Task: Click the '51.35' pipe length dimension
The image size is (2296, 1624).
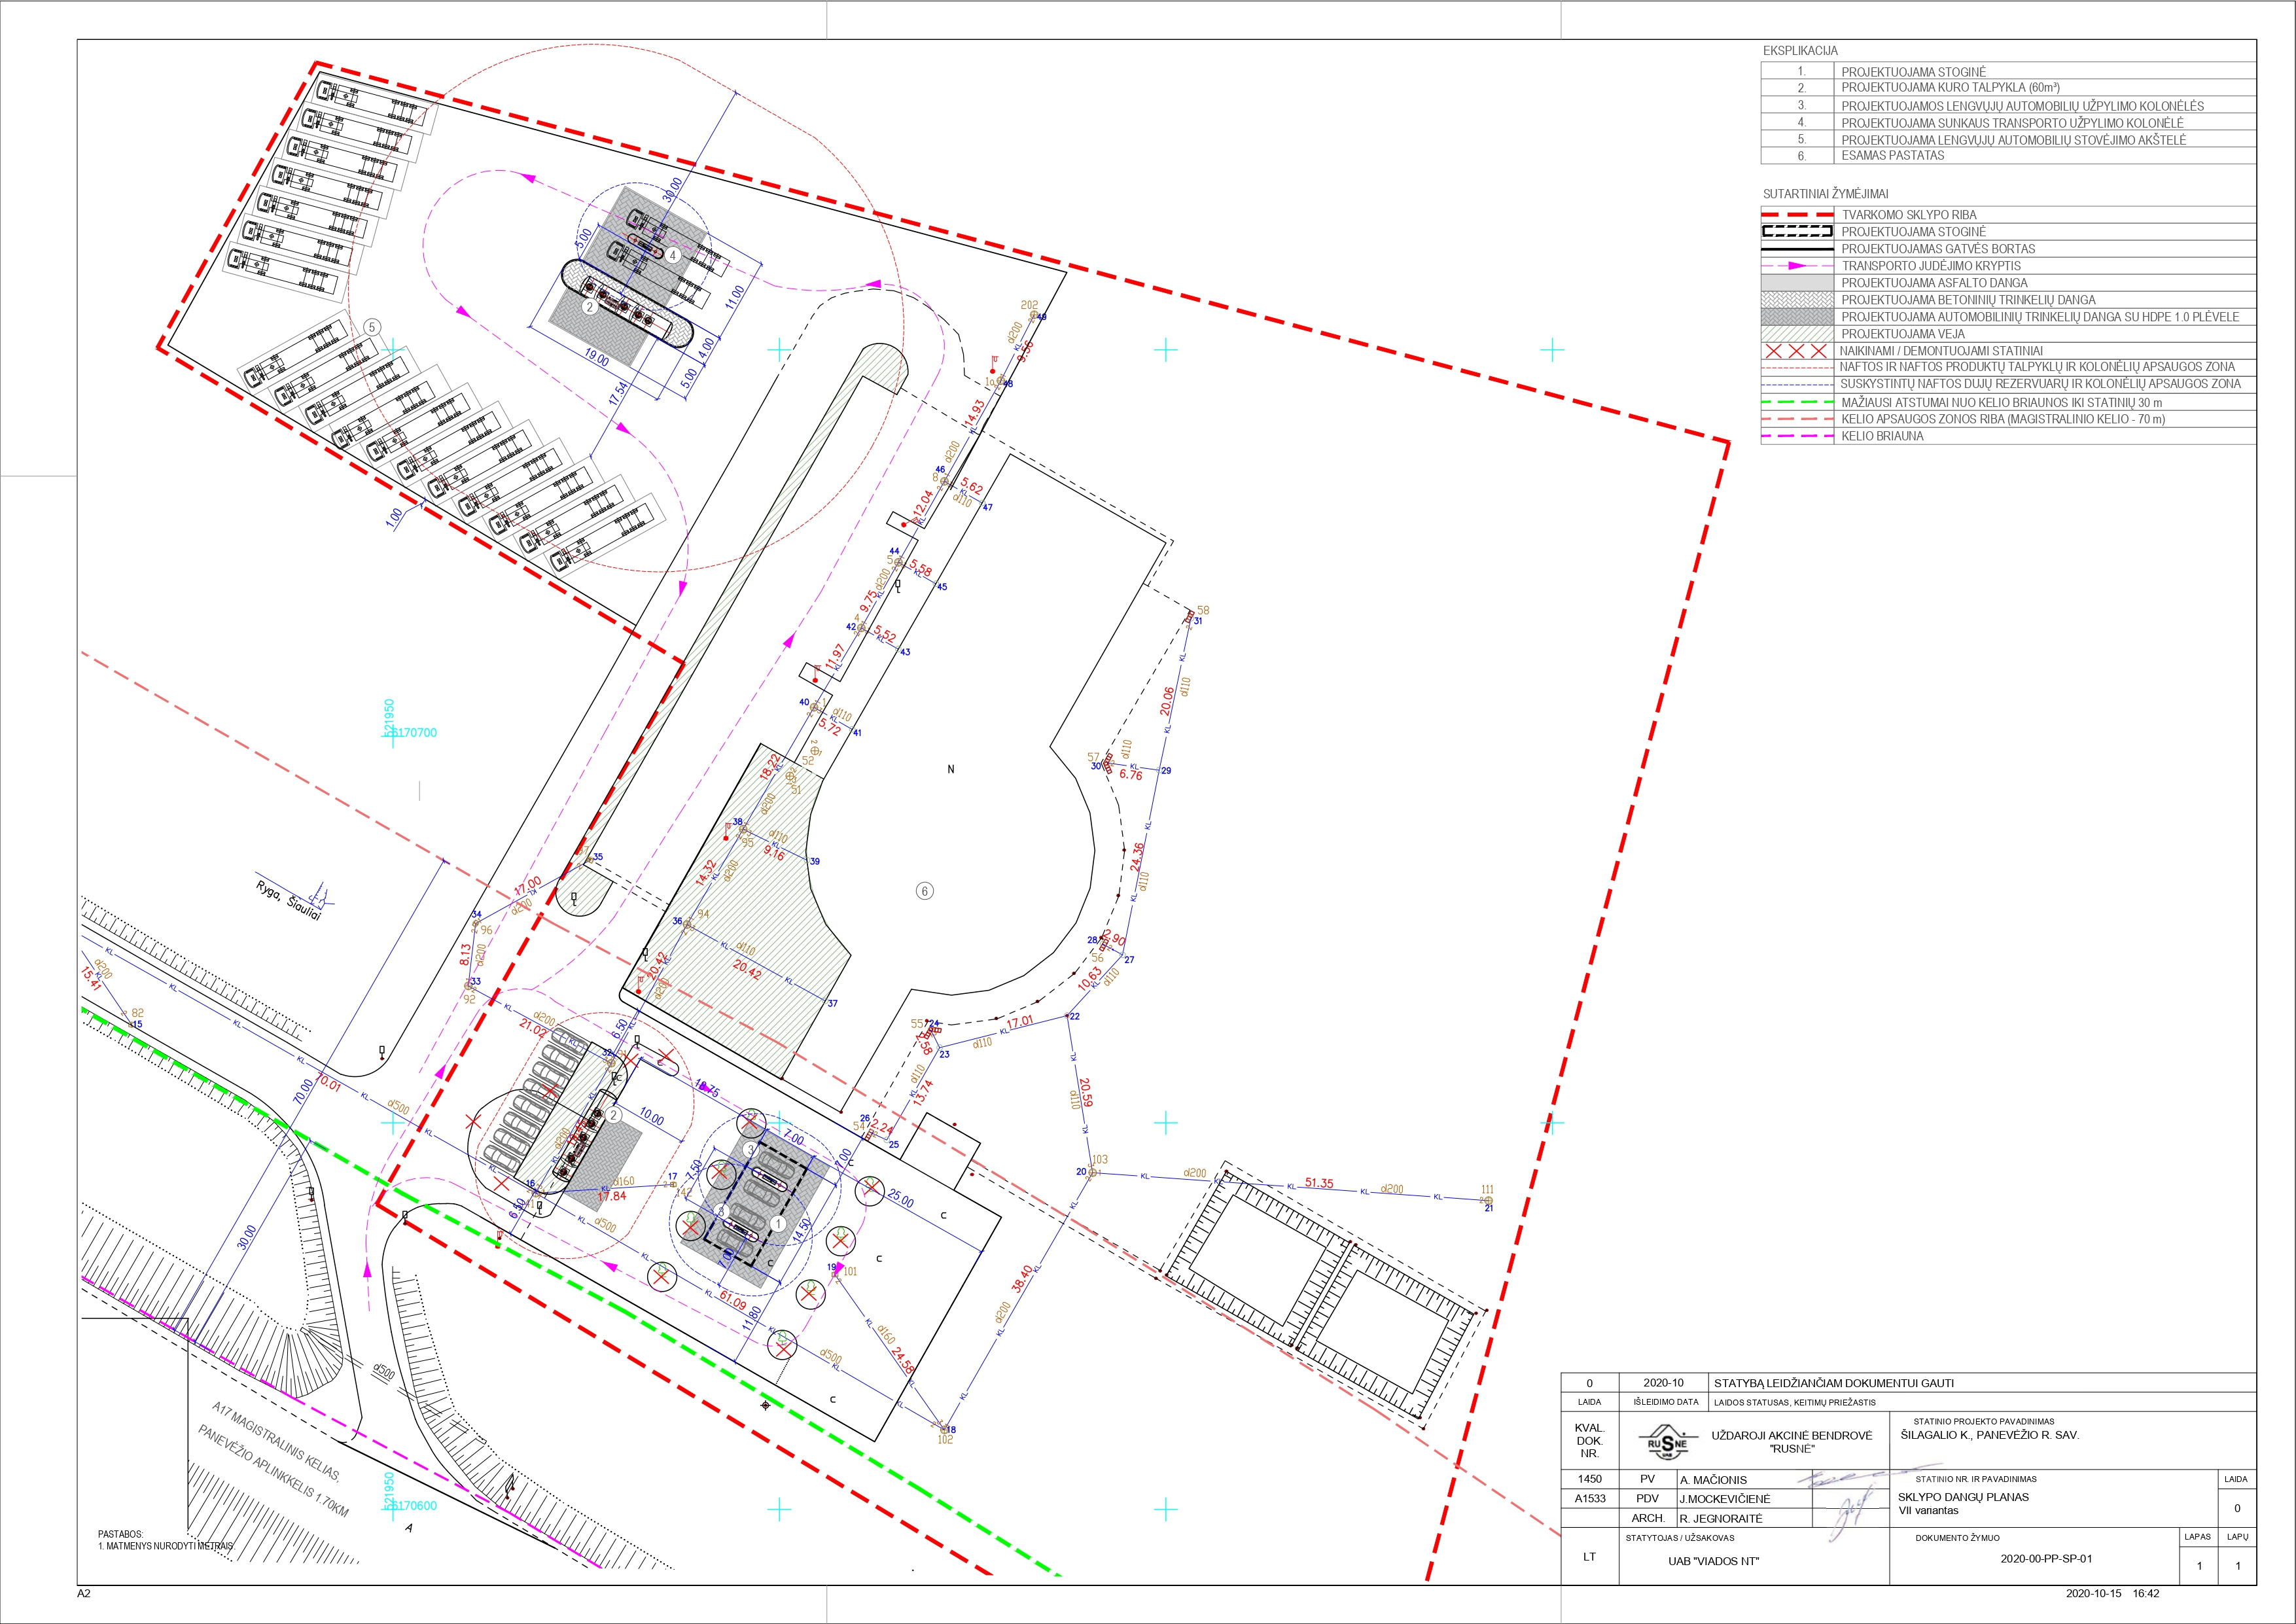Action: pyautogui.click(x=1319, y=1183)
